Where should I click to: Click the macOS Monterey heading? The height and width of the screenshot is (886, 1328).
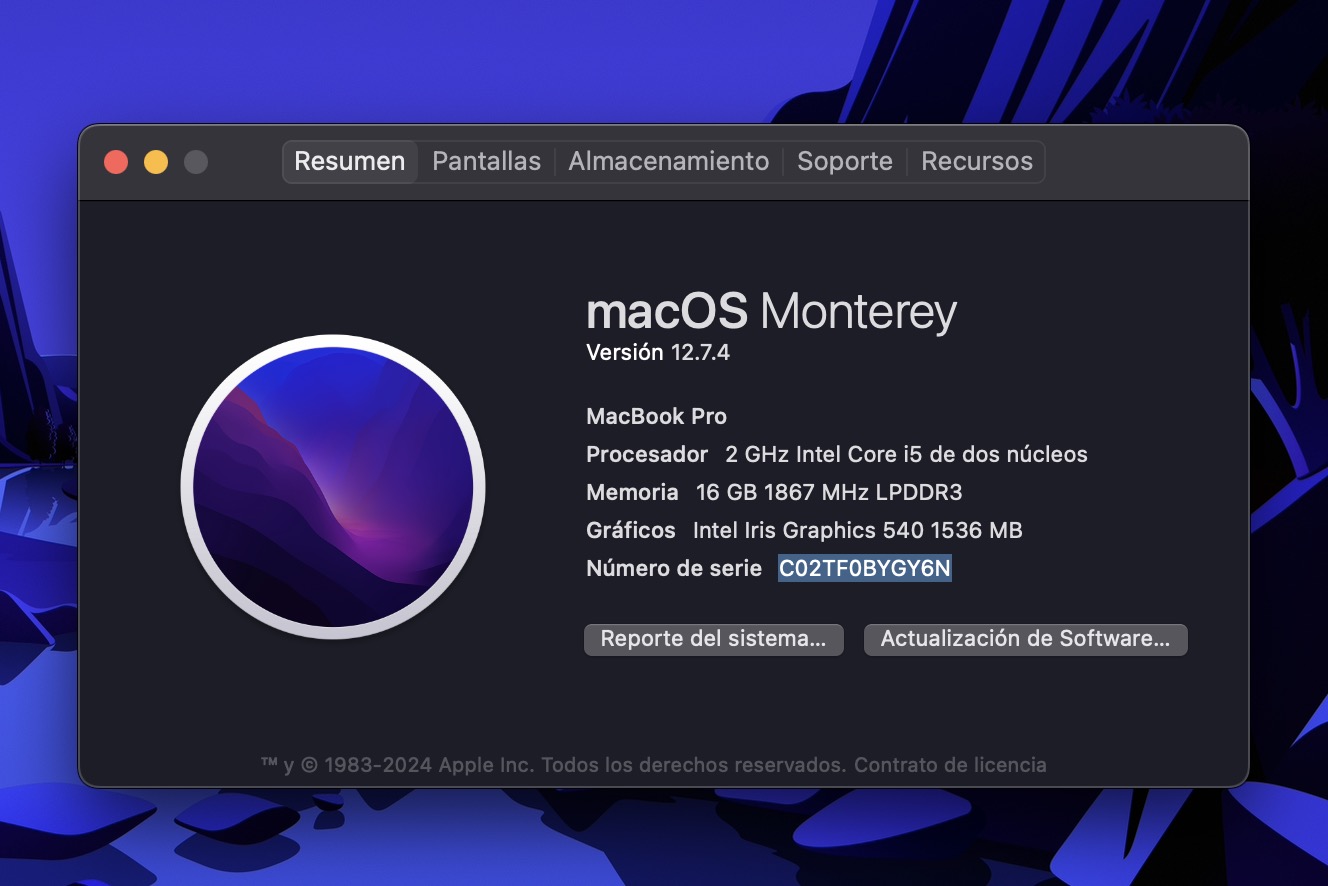pyautogui.click(x=771, y=312)
